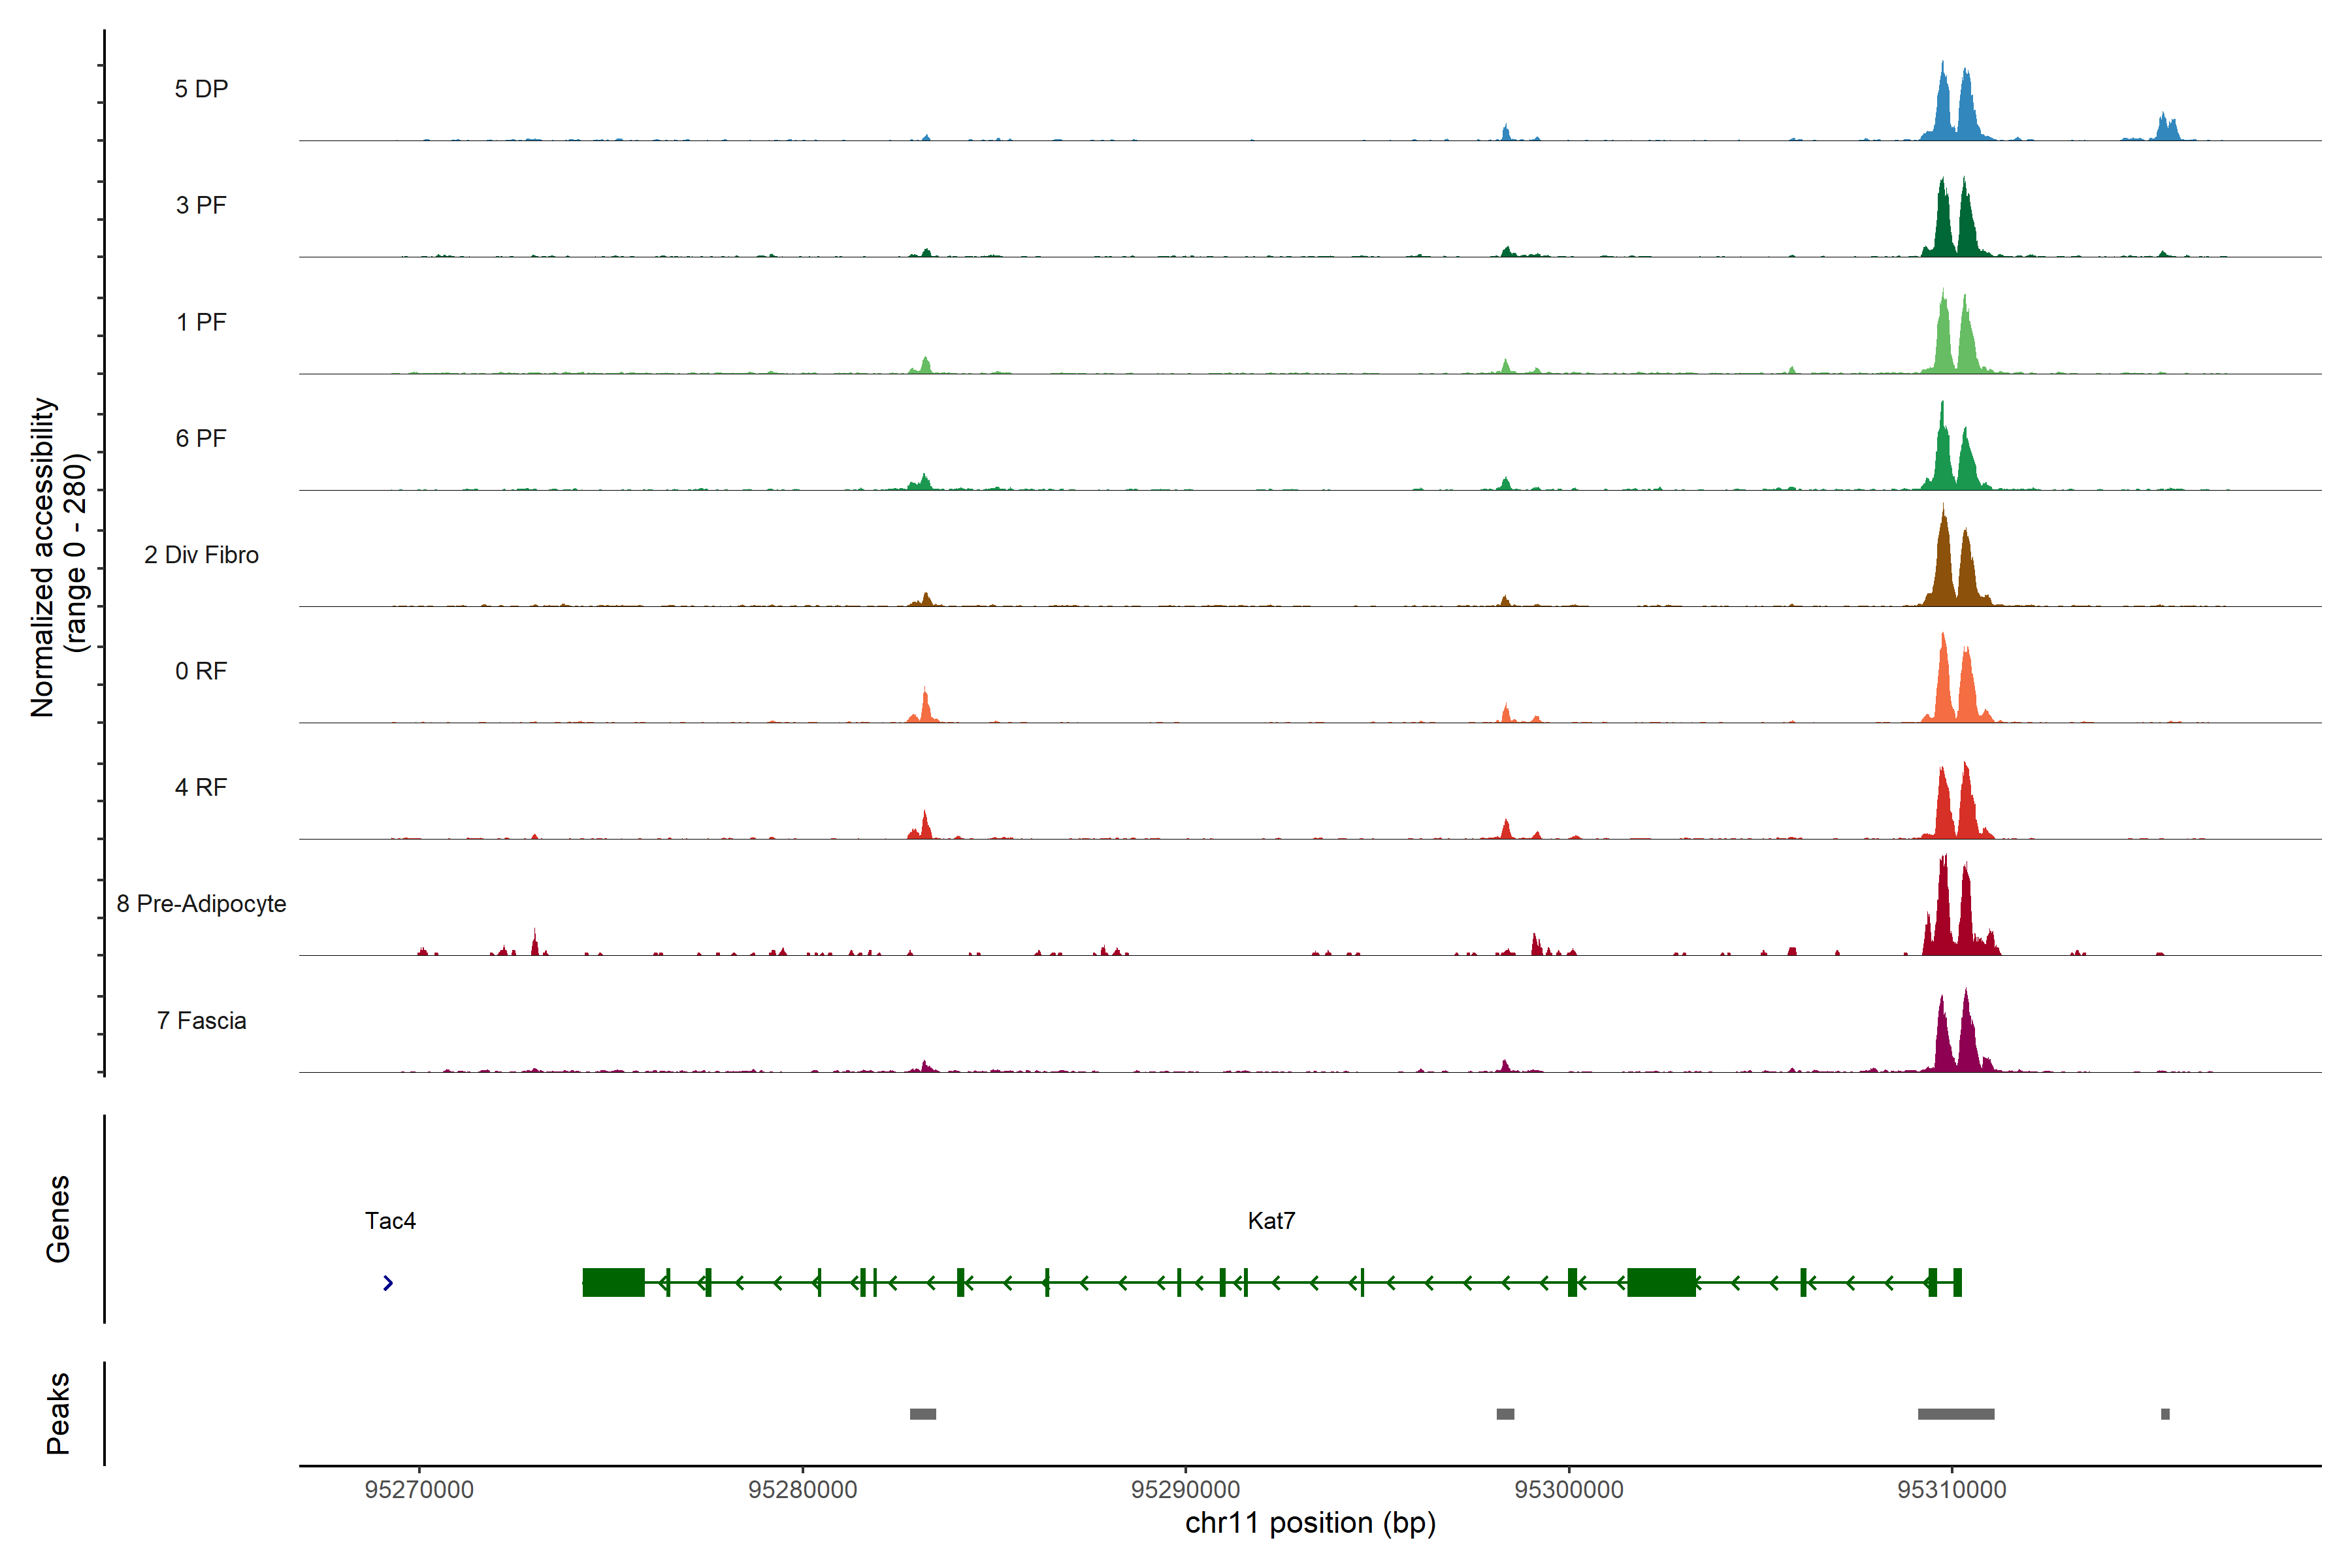Click the Tac4 gene label
Image resolution: width=2352 pixels, height=1568 pixels.
pyautogui.click(x=390, y=1221)
